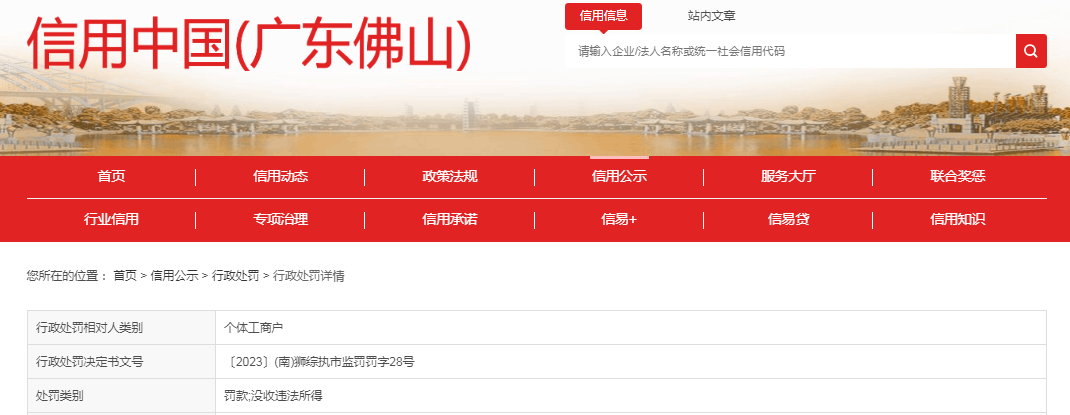Click 信用承诺 in the navigation bar
Viewport: 1070px width, 415px height.
pyautogui.click(x=450, y=220)
